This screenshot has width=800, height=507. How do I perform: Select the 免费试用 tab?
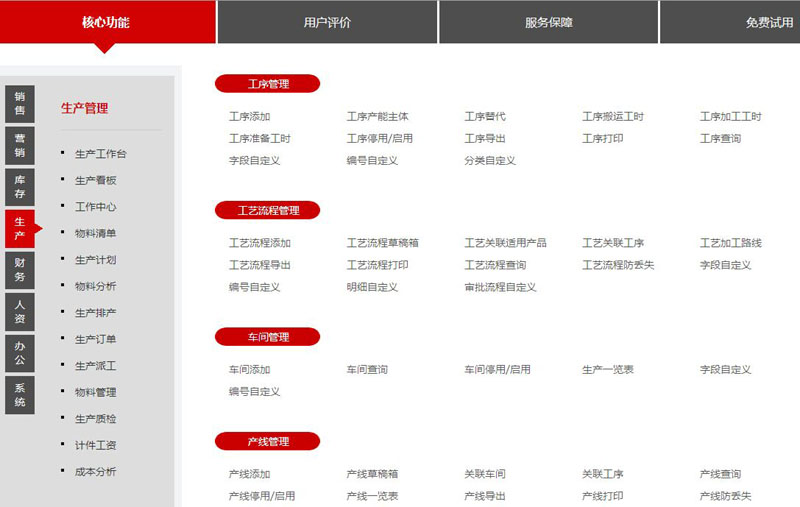pos(768,22)
